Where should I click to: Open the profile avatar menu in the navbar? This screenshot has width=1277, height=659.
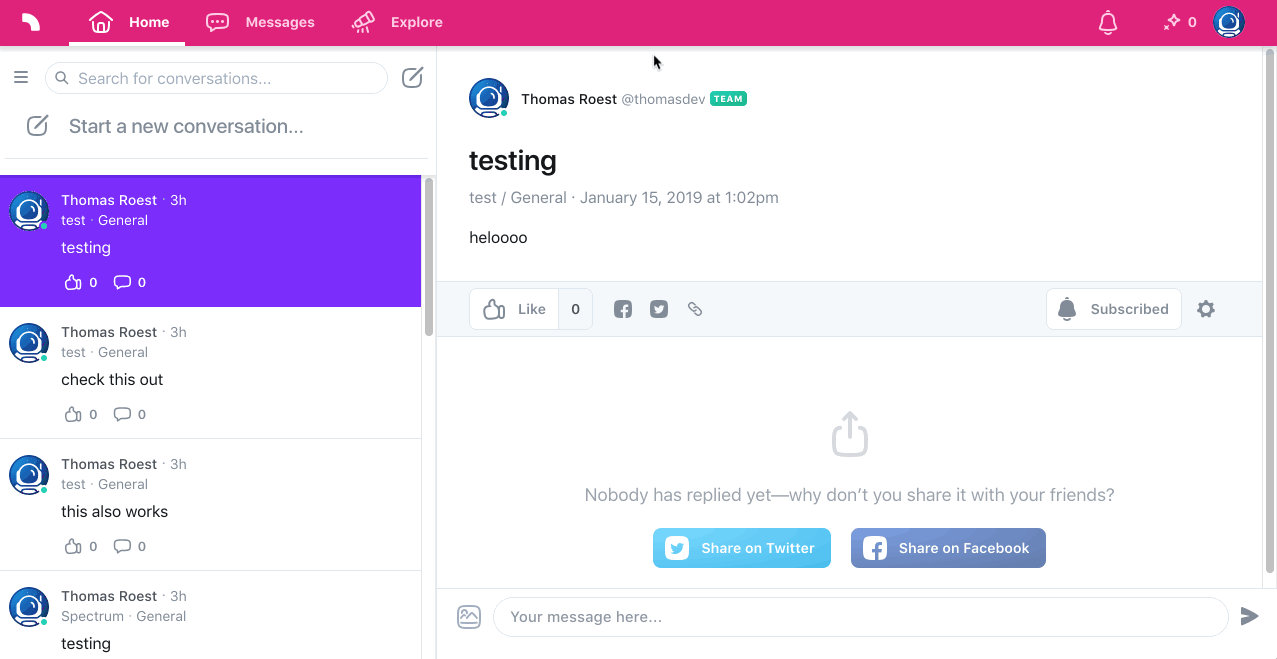click(x=1229, y=22)
